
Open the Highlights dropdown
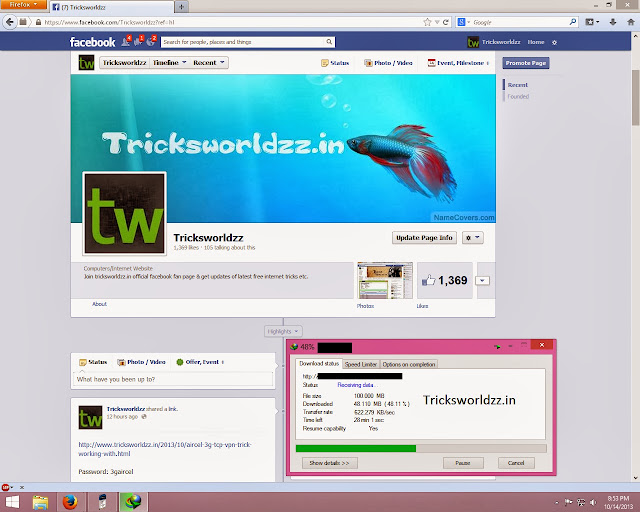point(283,331)
